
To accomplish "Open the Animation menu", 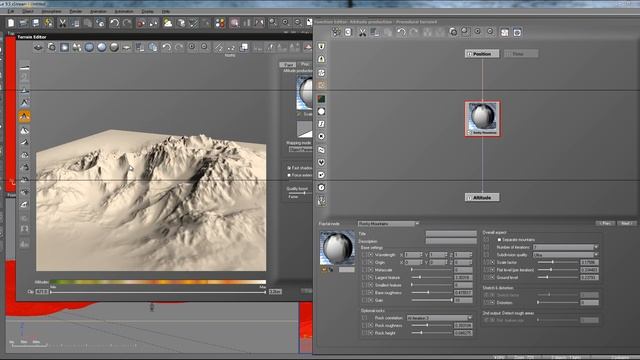I will [98, 11].
